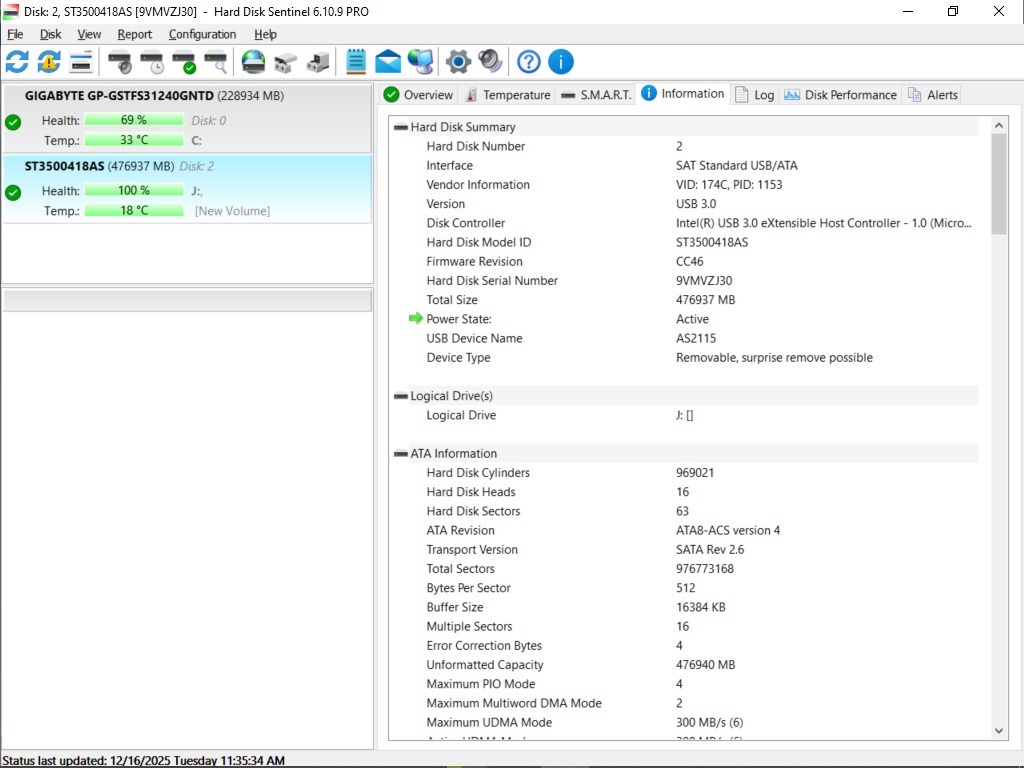Open the Report menu

(135, 34)
